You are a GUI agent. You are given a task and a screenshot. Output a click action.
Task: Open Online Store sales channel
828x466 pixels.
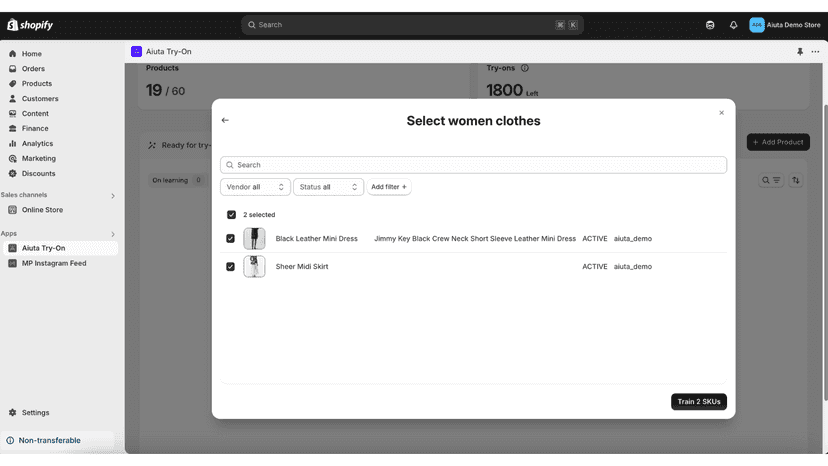pyautogui.click(x=42, y=210)
